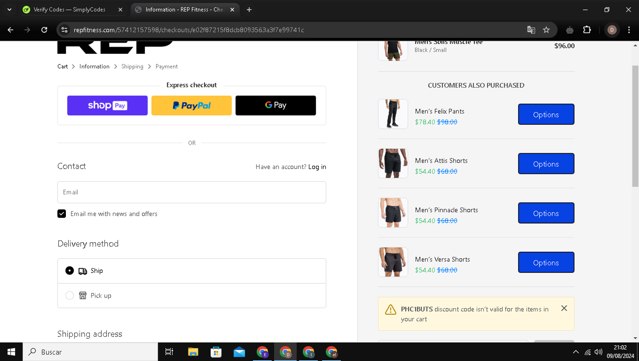Click the warning triangle icon in discount notice
This screenshot has width=639, height=361.
(390, 310)
